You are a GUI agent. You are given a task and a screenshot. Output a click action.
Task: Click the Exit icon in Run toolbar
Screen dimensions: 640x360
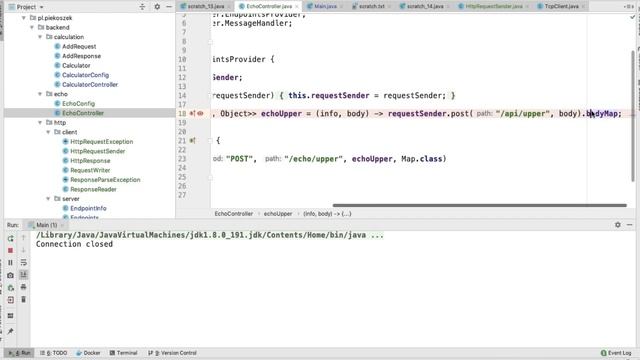[x=11, y=300]
